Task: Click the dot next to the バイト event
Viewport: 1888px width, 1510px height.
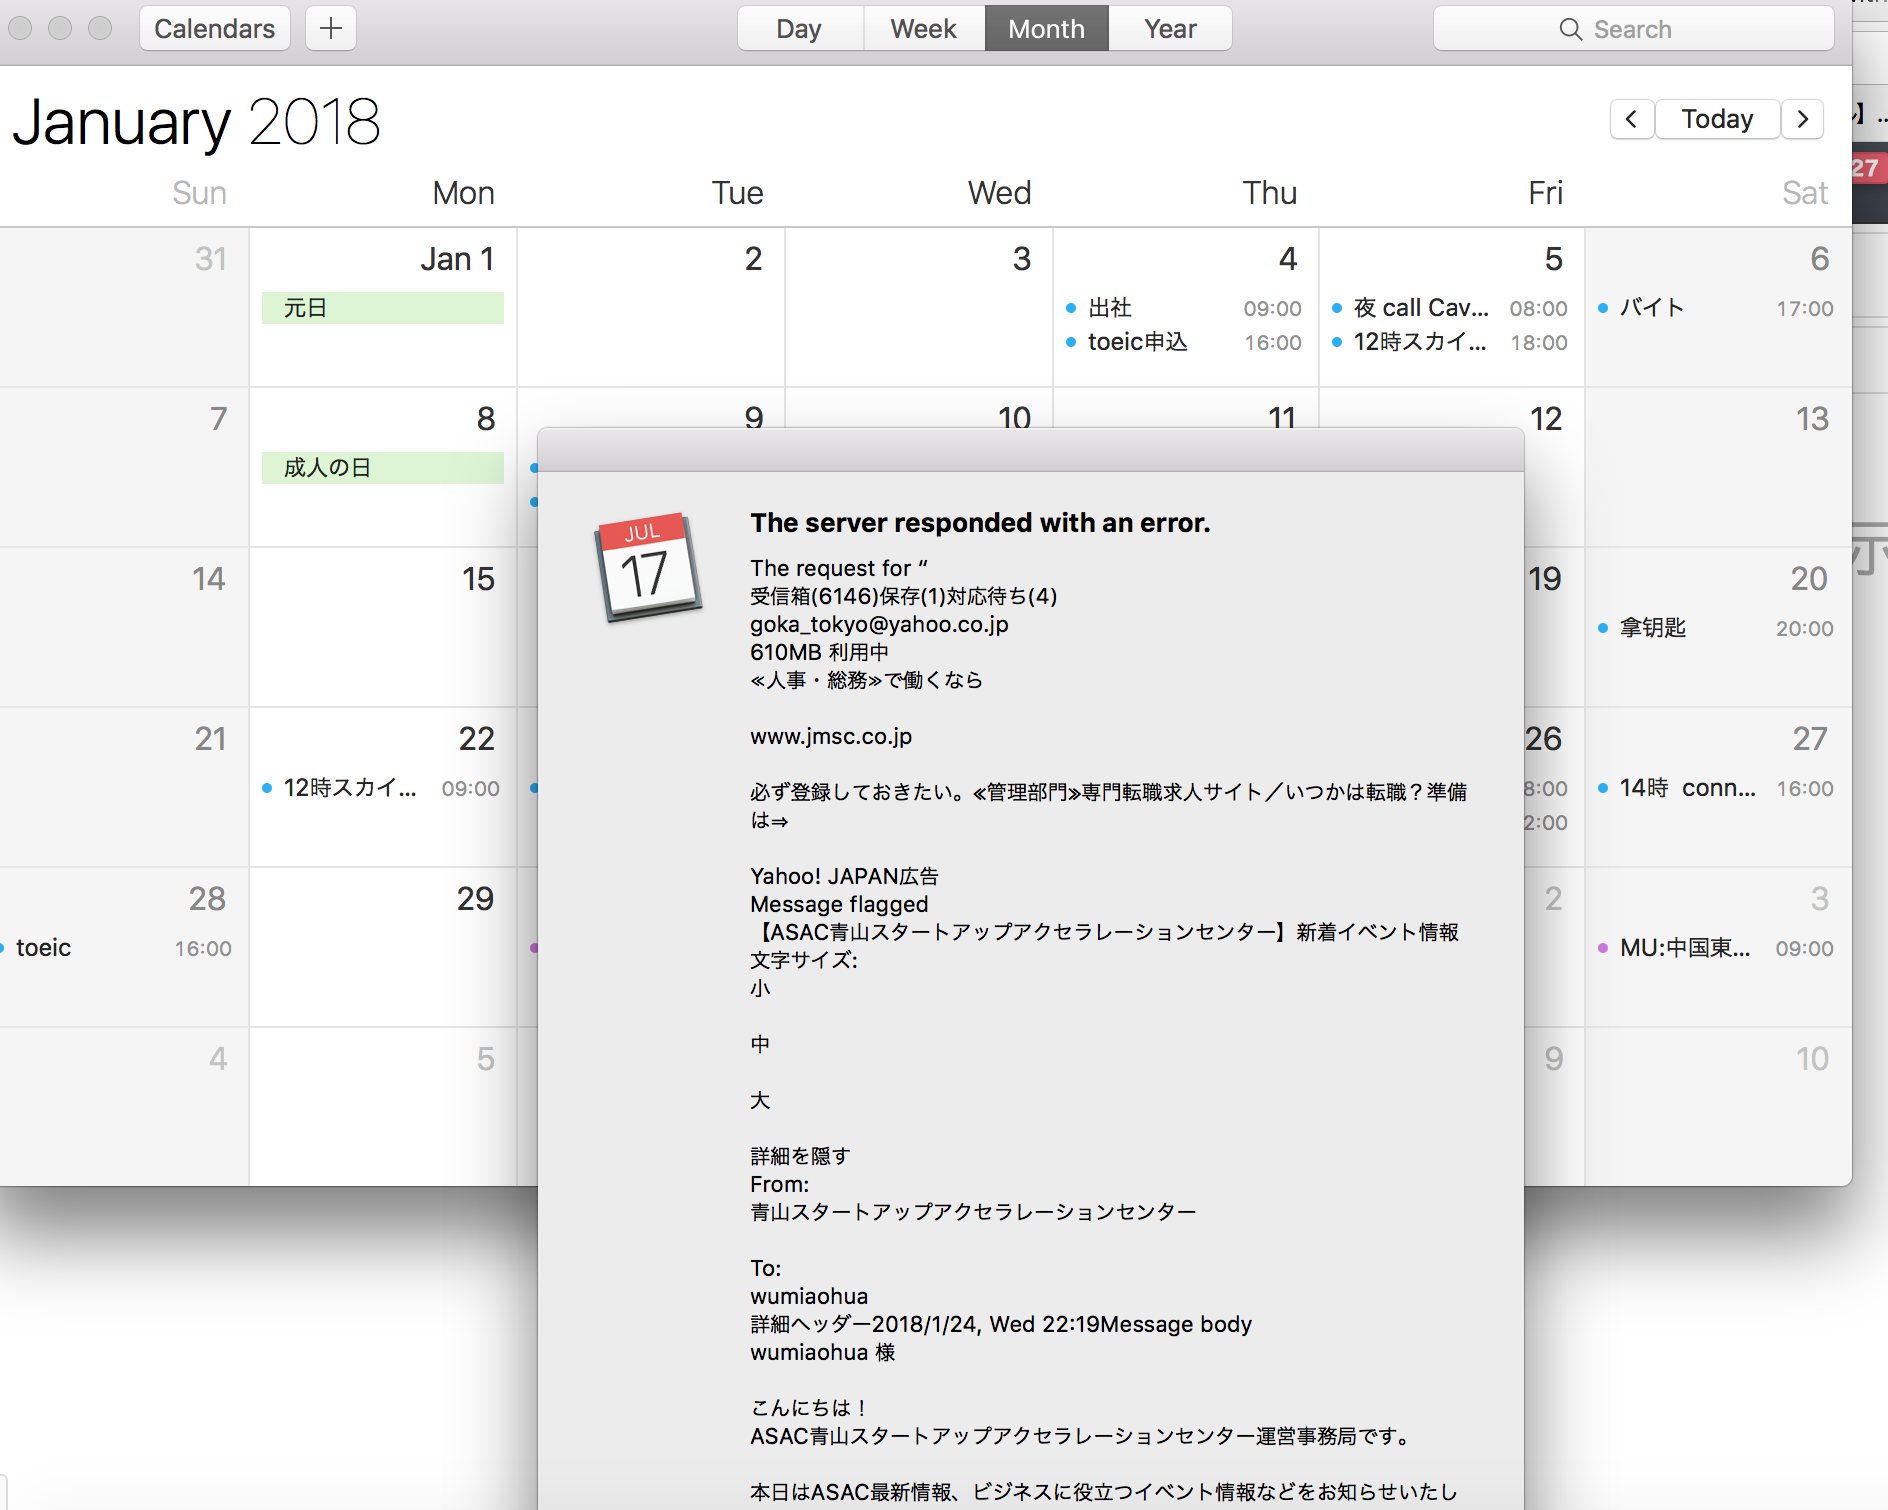Action: pyautogui.click(x=1604, y=308)
